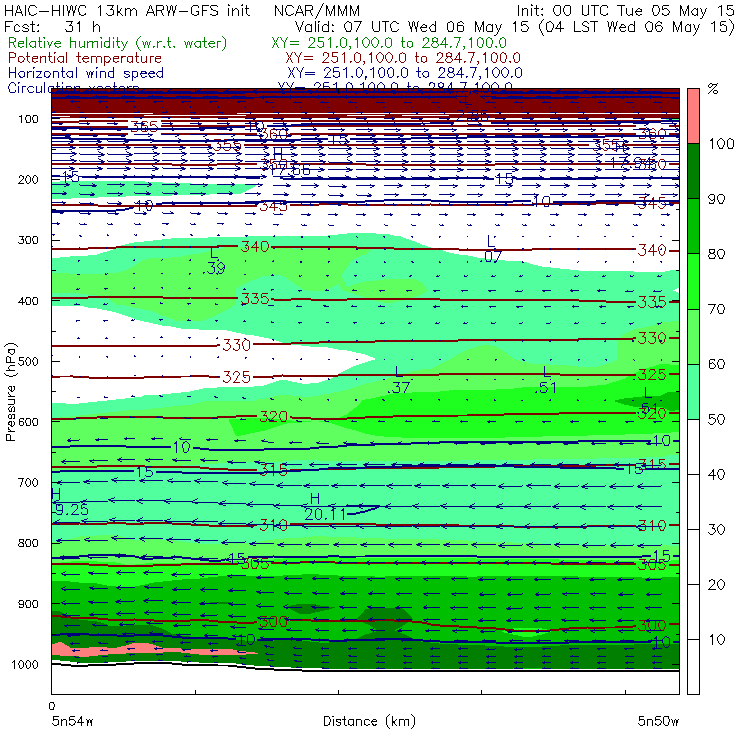Click the '500' pressure axis label

28,361
